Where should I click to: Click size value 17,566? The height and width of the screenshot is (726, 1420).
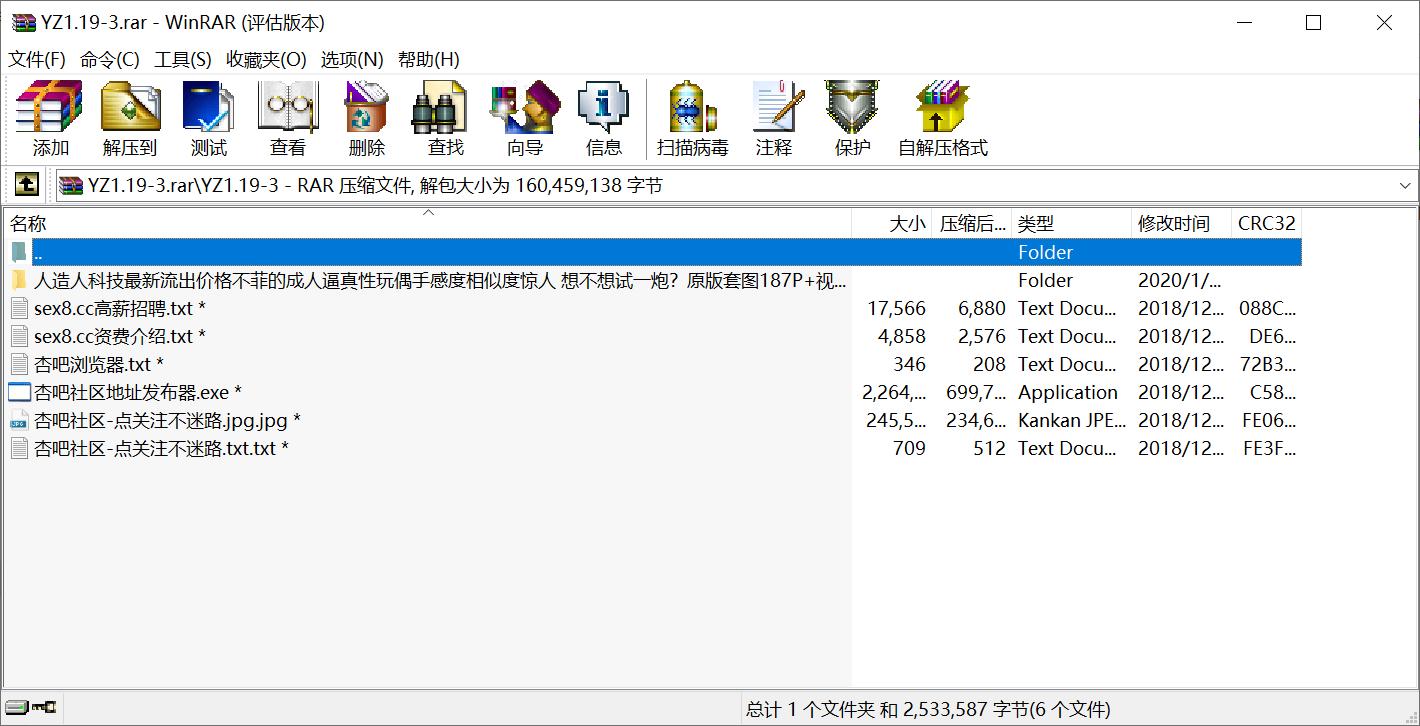pyautogui.click(x=896, y=308)
